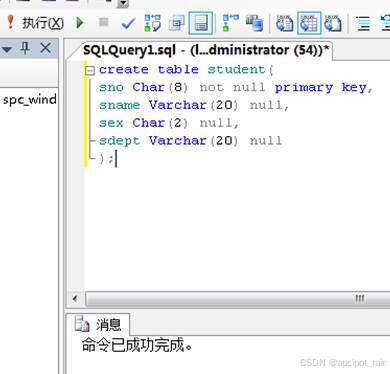Include the actual execution plan
390x374 pixels.
[231, 23]
